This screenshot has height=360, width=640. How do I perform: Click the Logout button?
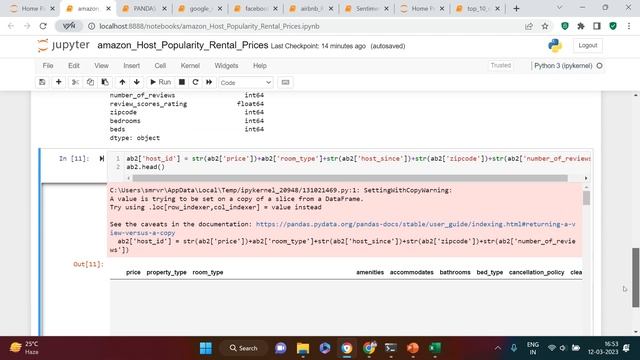(x=587, y=45)
